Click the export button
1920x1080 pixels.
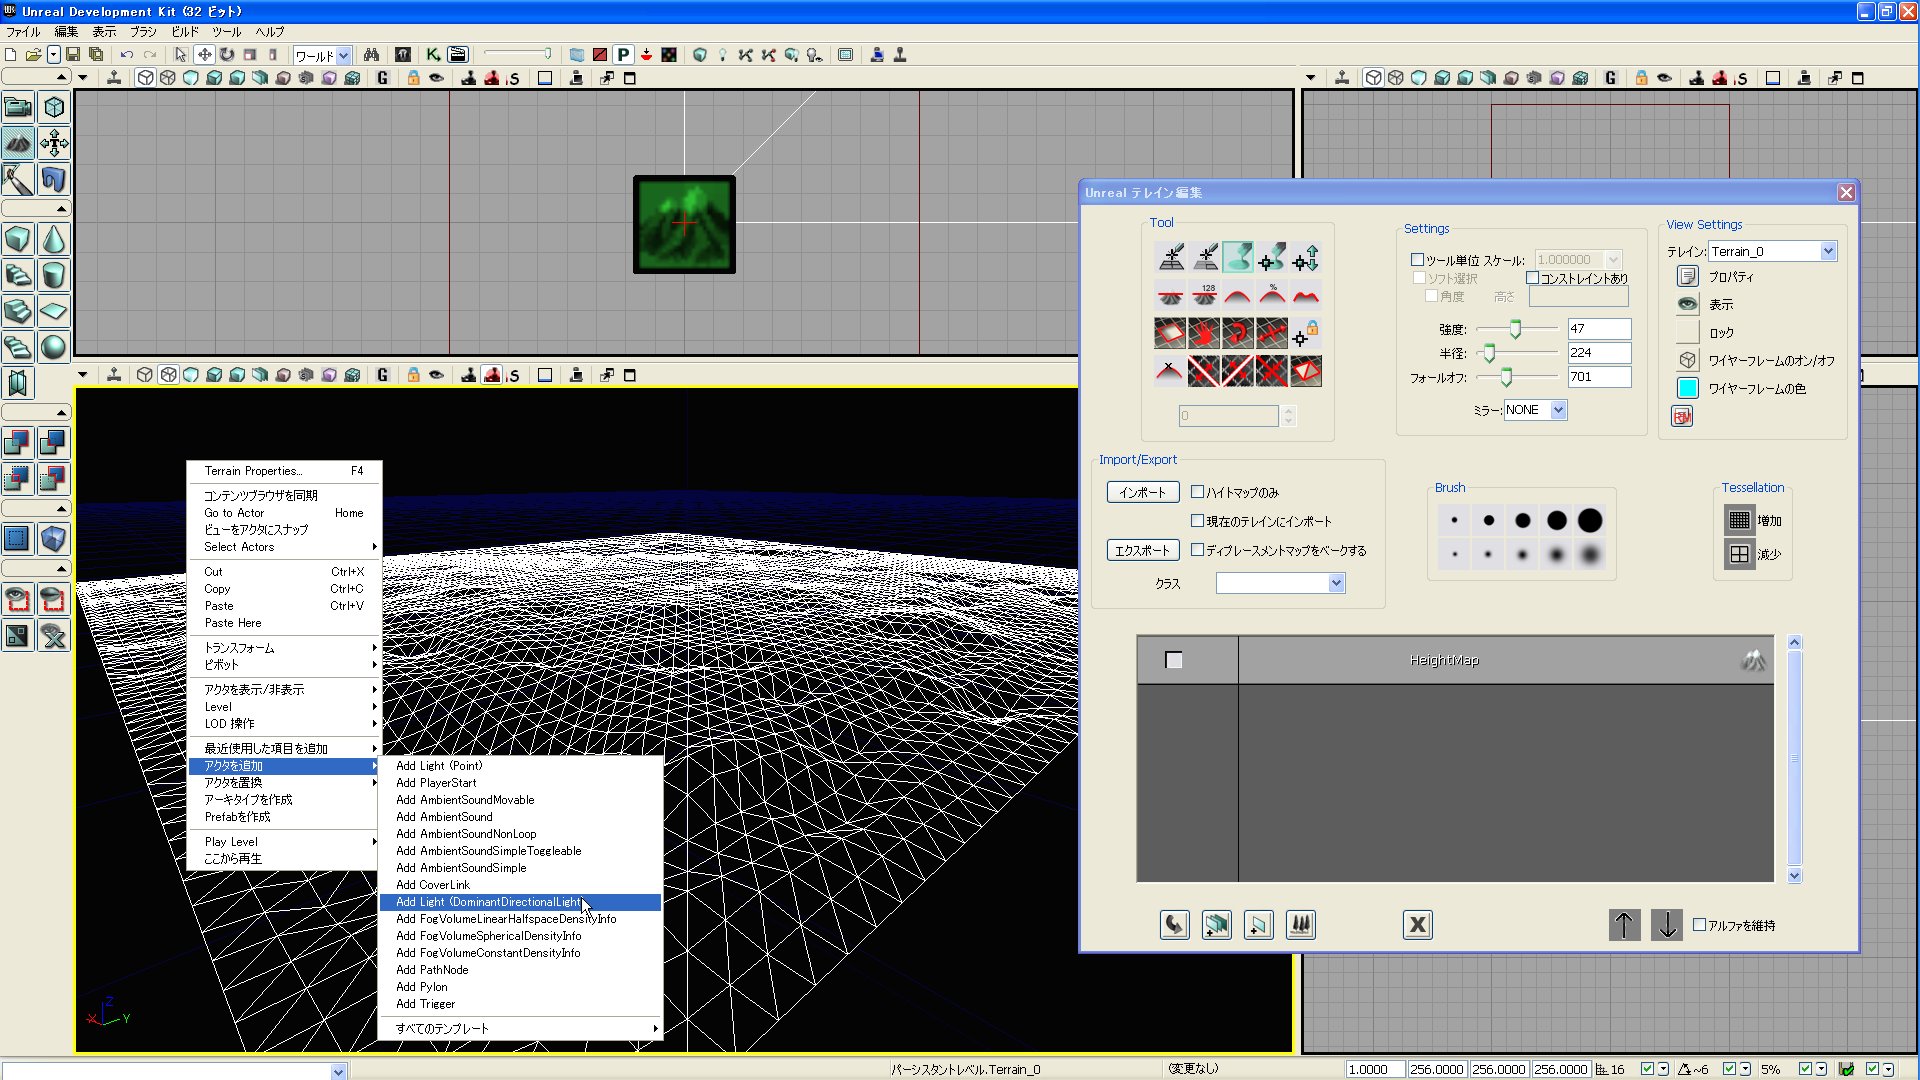tap(1142, 550)
